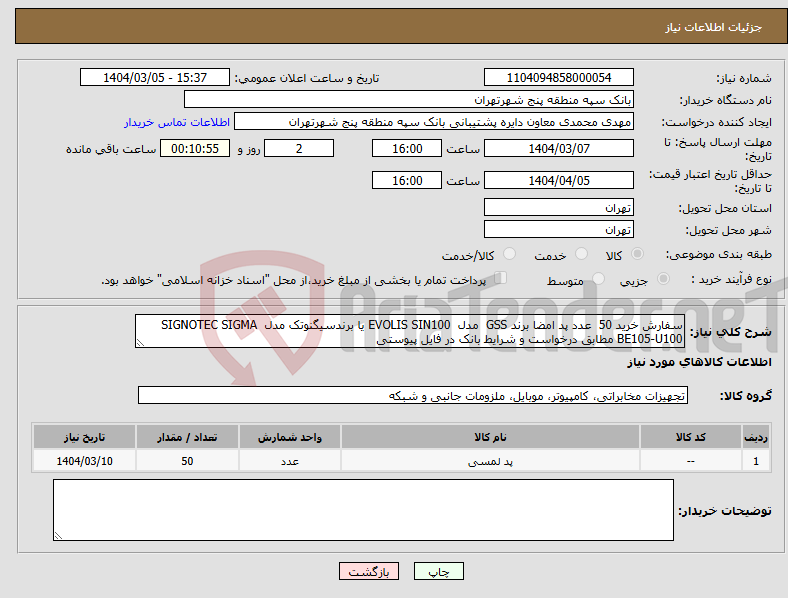Screen dimensions: 788x598
Task: Click the description box resize handle
Action: [140, 343]
